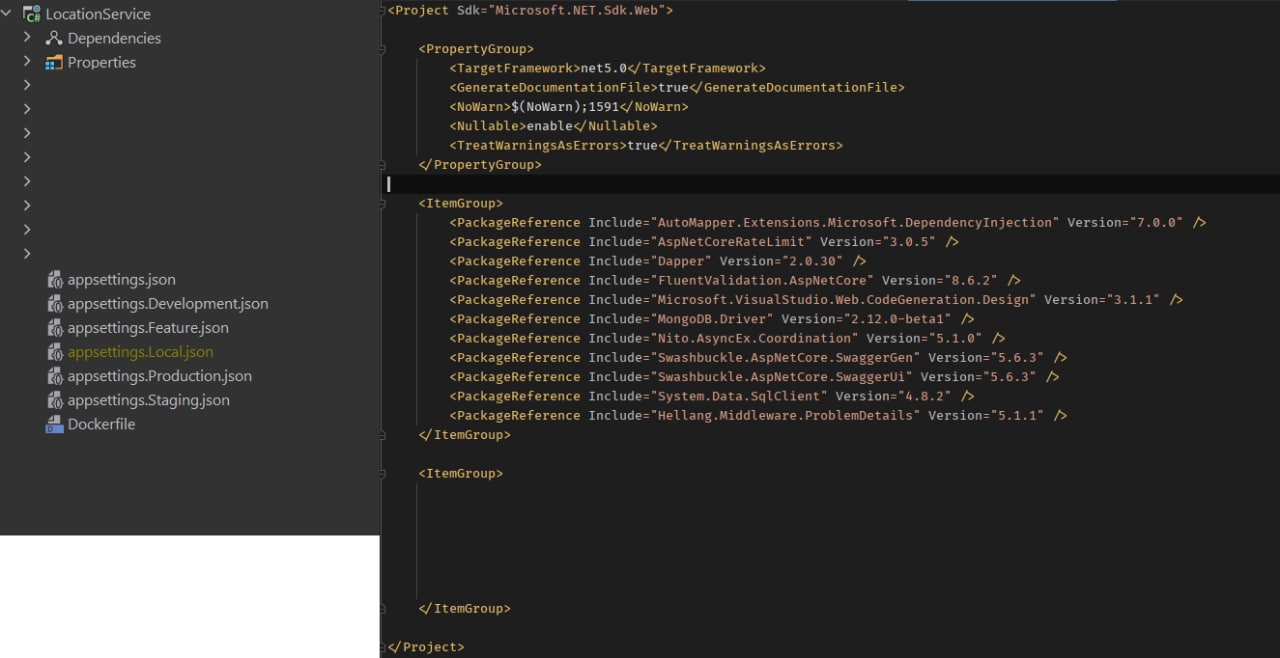Click the Properties folder icon
This screenshot has width=1280, height=658.
pyautogui.click(x=54, y=62)
